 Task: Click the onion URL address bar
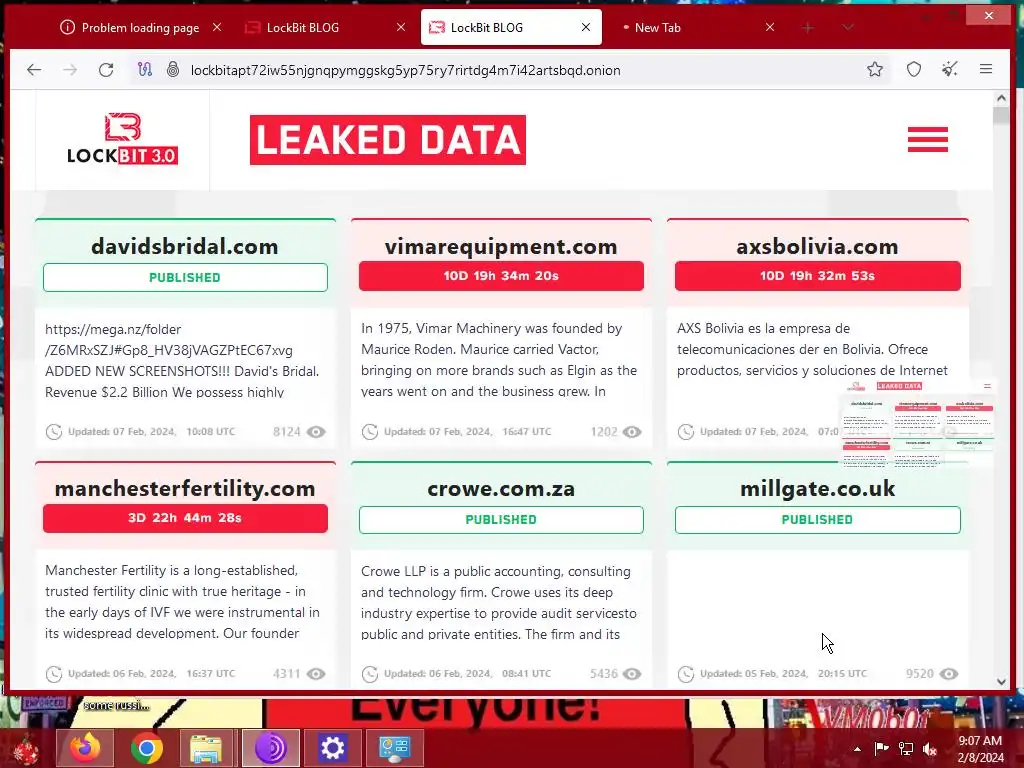[x=405, y=70]
